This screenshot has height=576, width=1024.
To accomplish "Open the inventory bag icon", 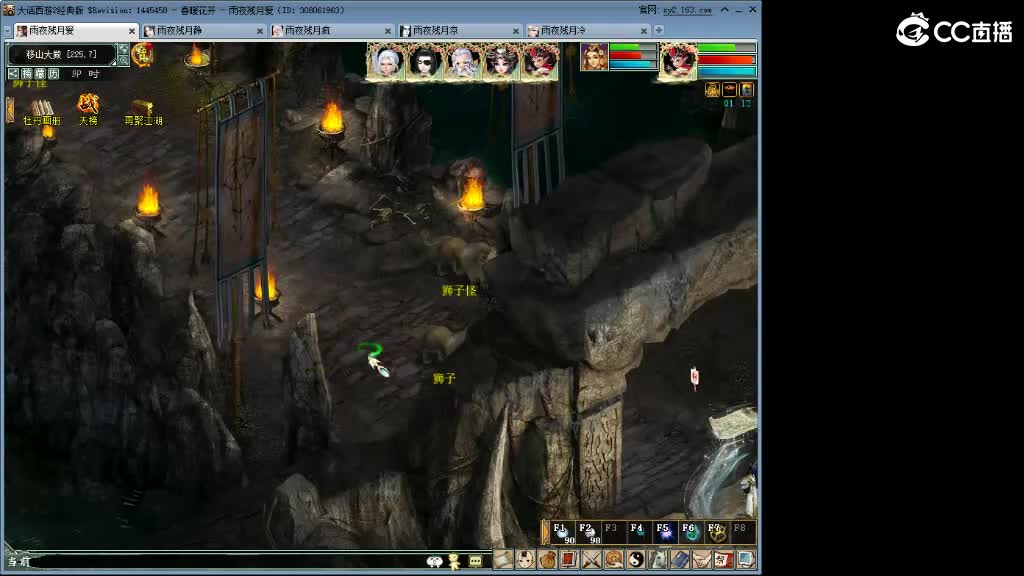I will (547, 560).
